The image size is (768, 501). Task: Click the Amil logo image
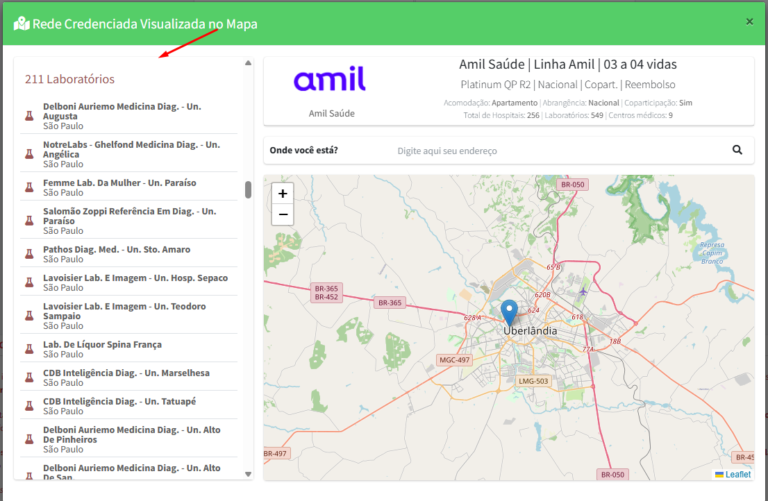(x=330, y=79)
